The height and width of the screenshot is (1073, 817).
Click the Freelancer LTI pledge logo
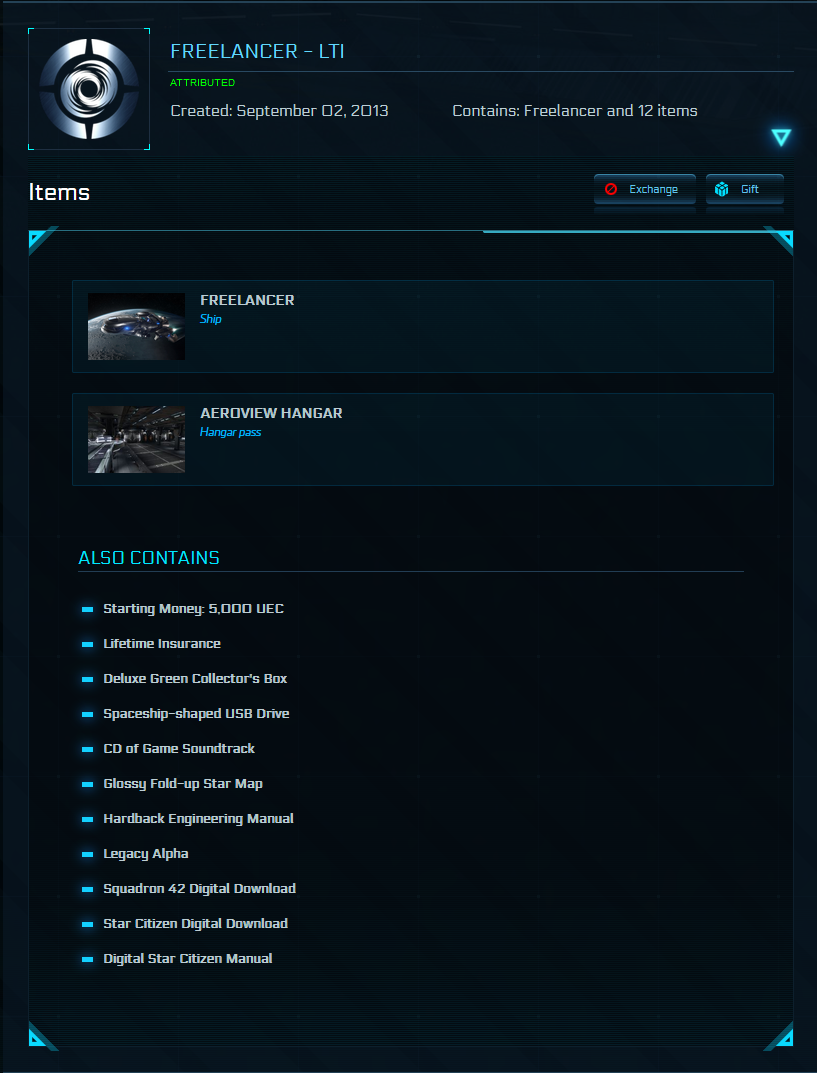click(x=89, y=89)
